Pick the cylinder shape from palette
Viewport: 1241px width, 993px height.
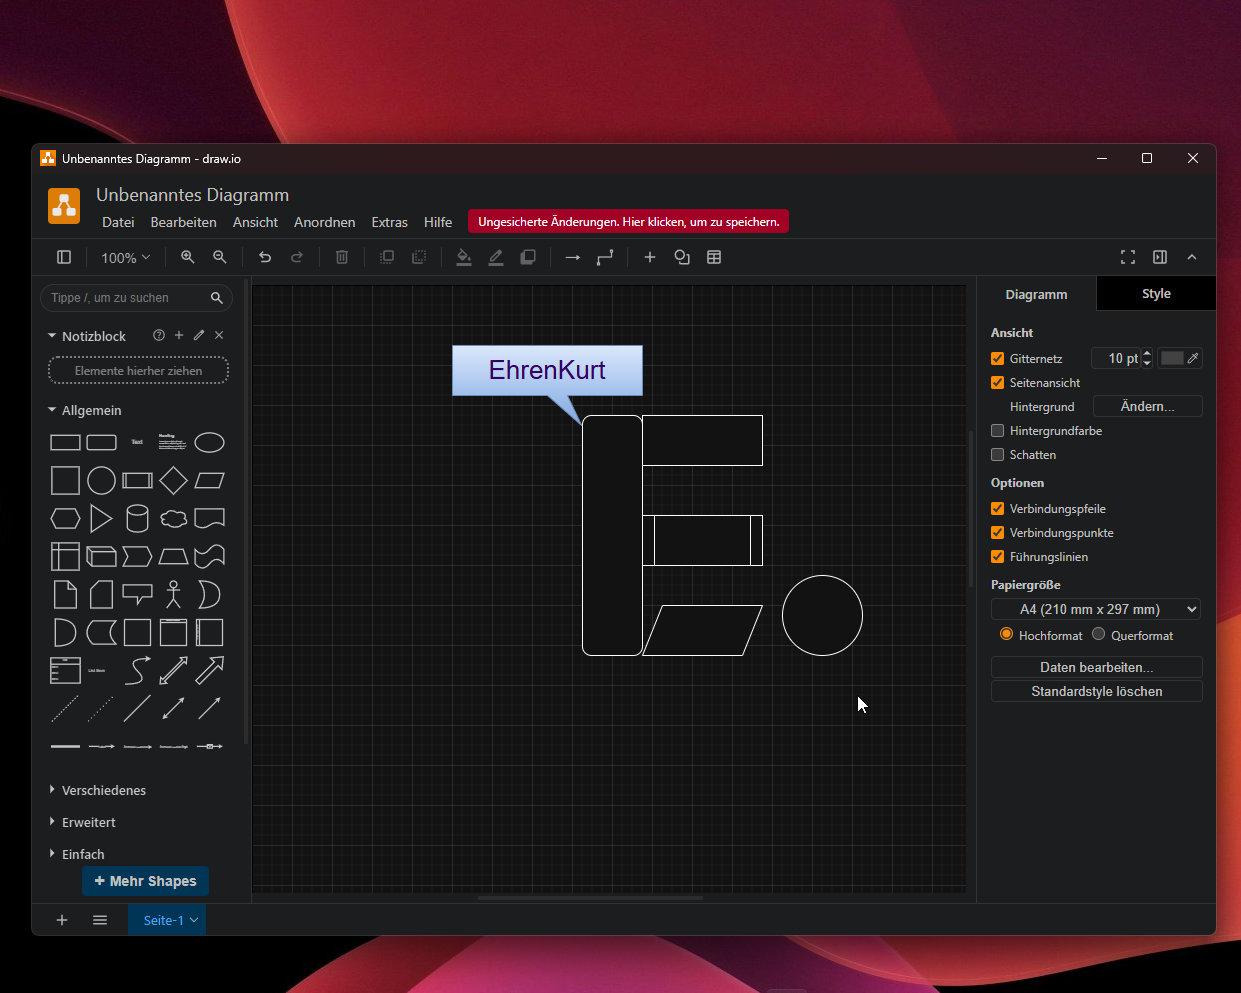(137, 519)
